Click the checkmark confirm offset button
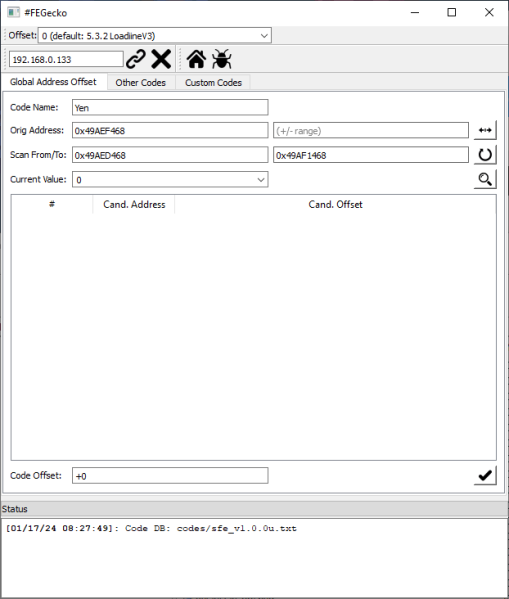This screenshot has height=599, width=509. click(x=485, y=476)
